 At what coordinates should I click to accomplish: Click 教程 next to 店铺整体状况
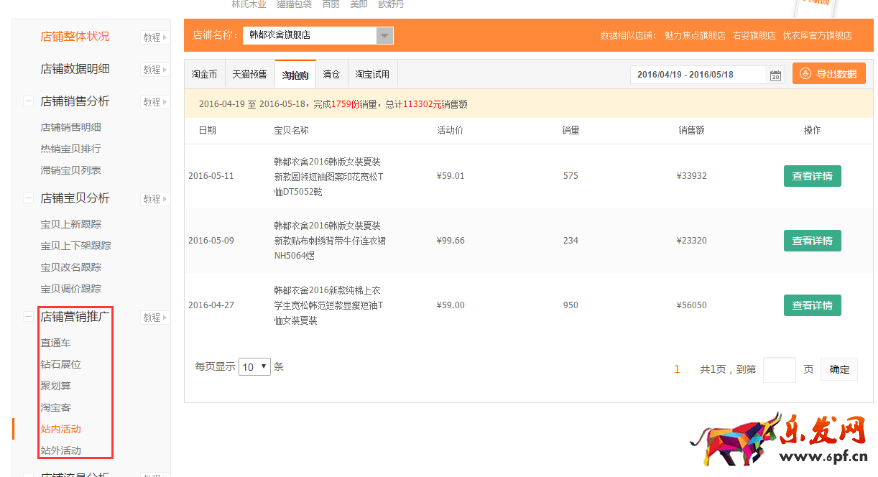152,37
